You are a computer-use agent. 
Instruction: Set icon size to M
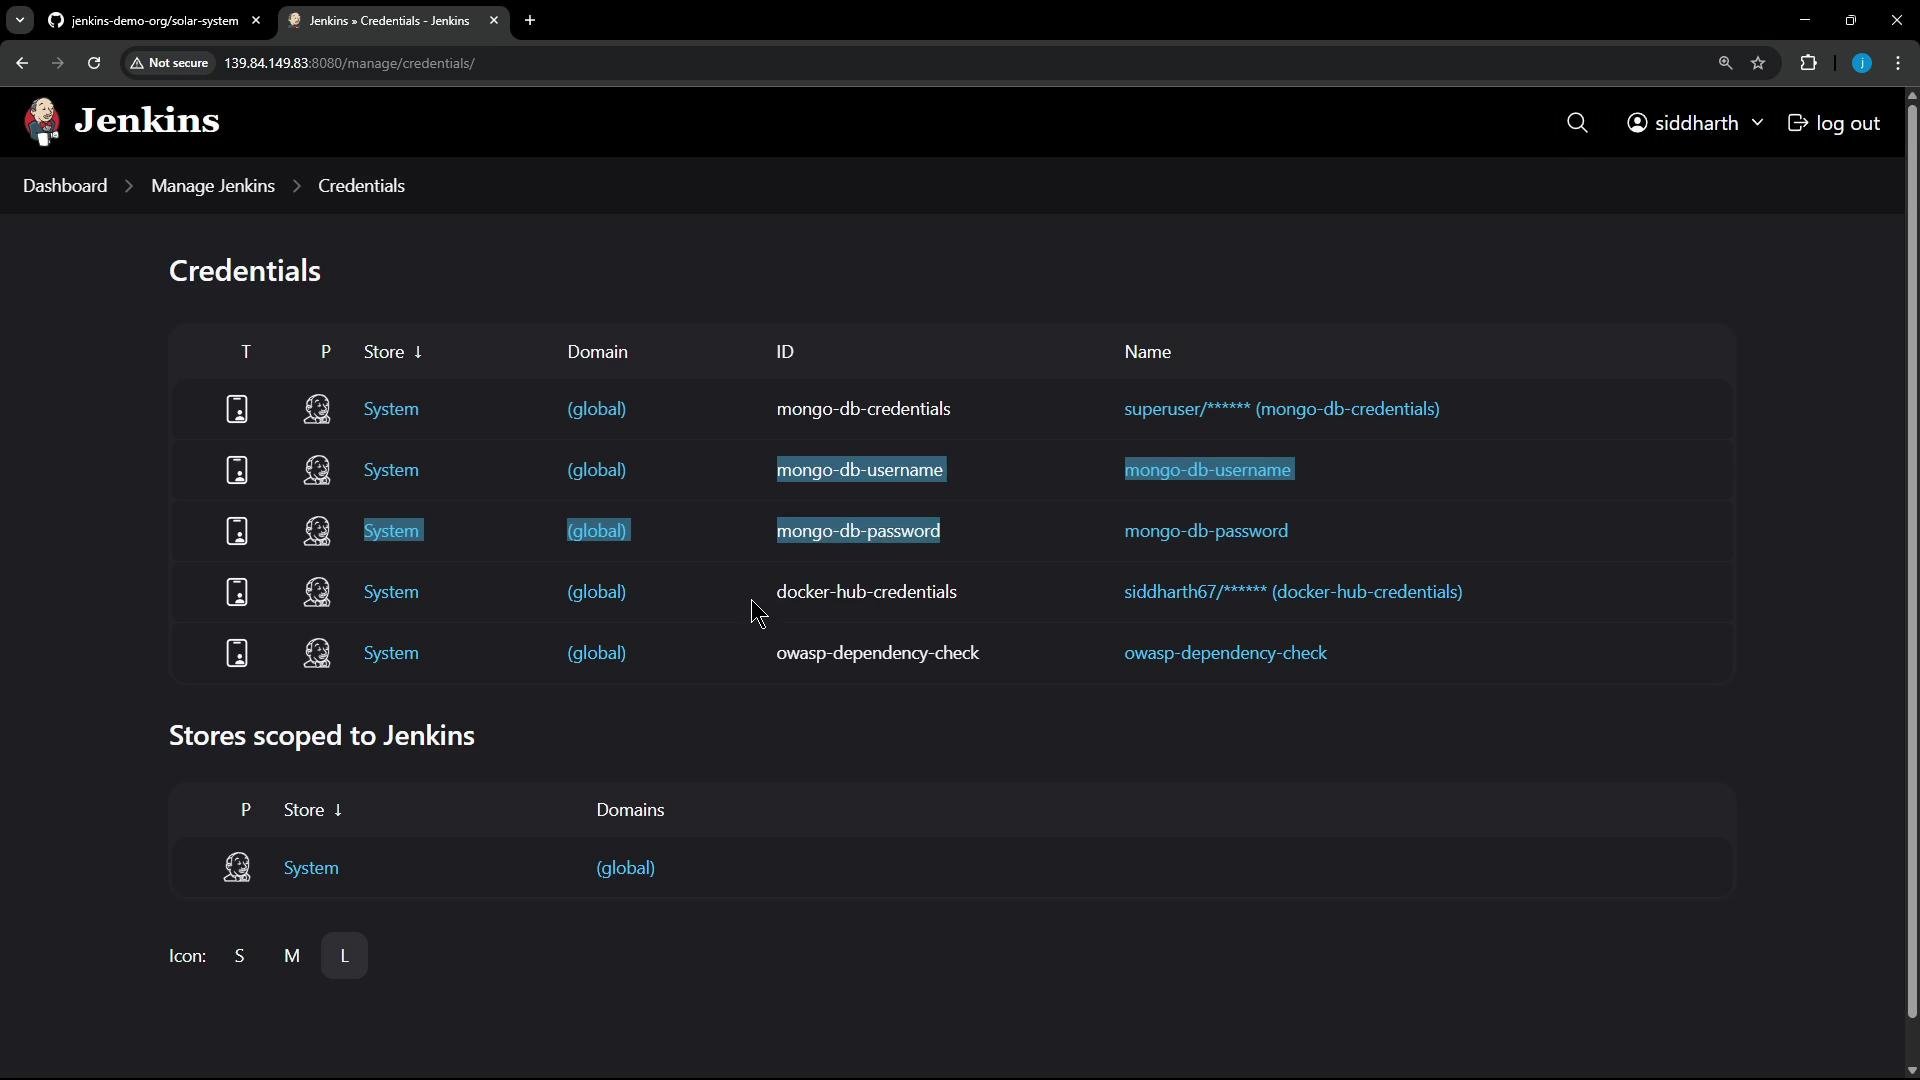(292, 956)
